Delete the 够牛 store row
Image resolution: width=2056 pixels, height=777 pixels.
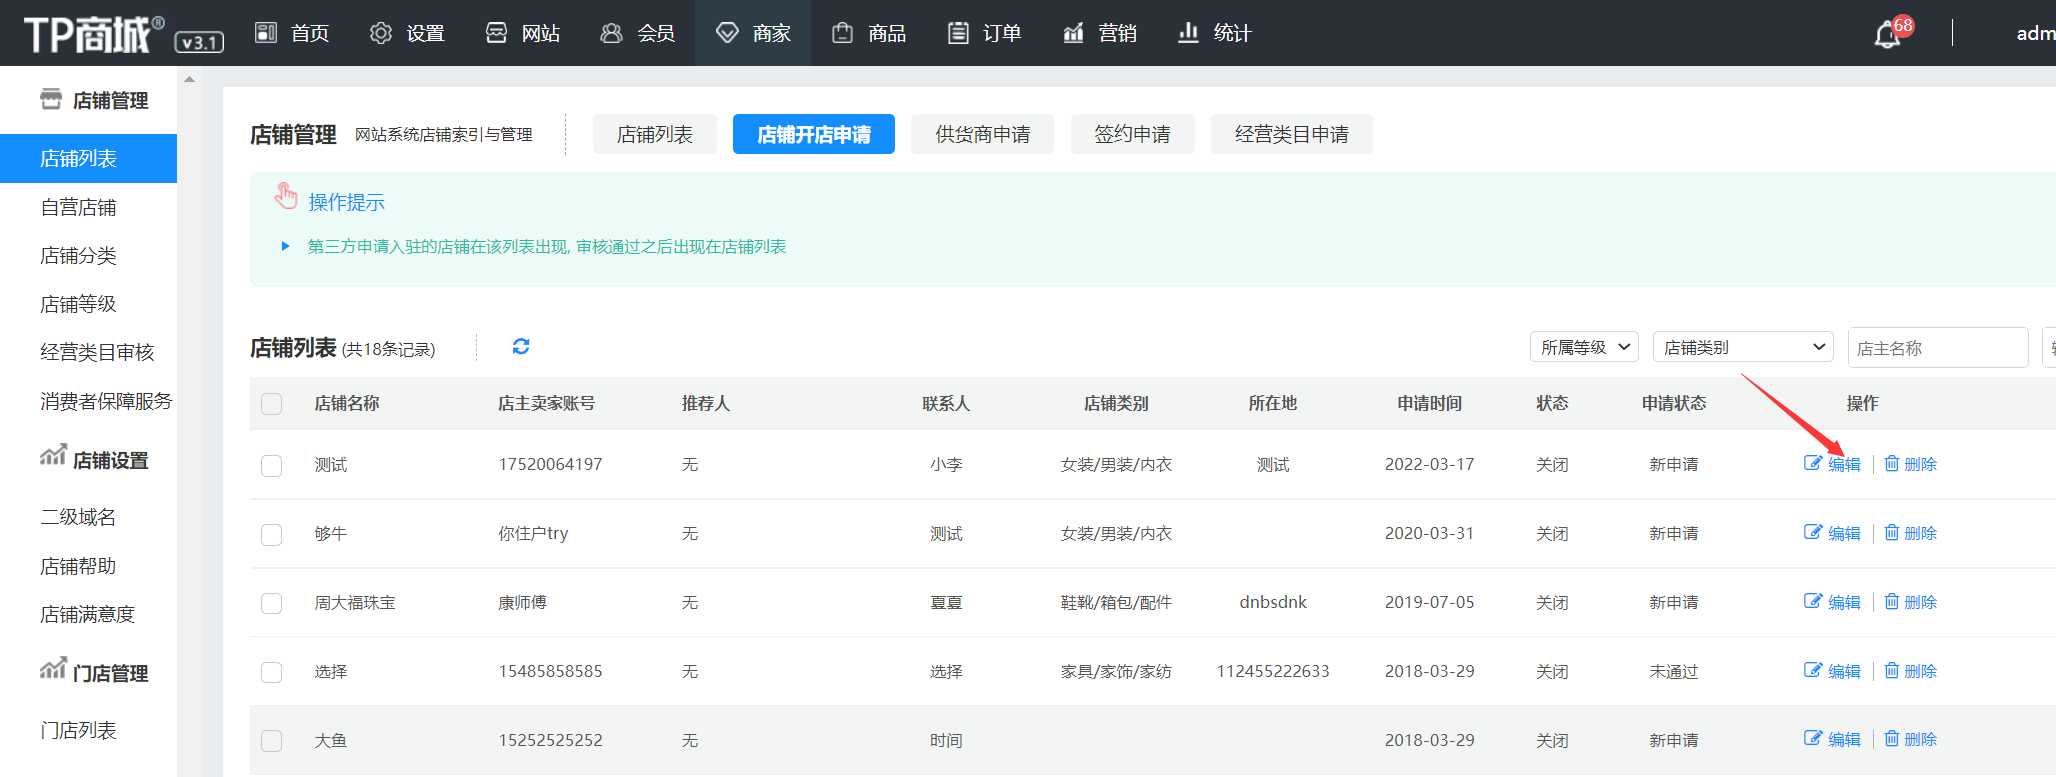pos(1911,533)
